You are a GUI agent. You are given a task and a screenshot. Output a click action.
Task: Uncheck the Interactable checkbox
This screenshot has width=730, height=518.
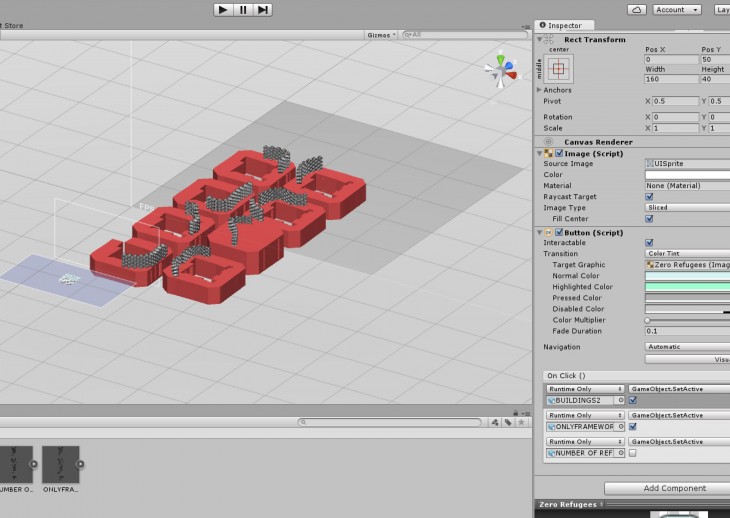649,242
